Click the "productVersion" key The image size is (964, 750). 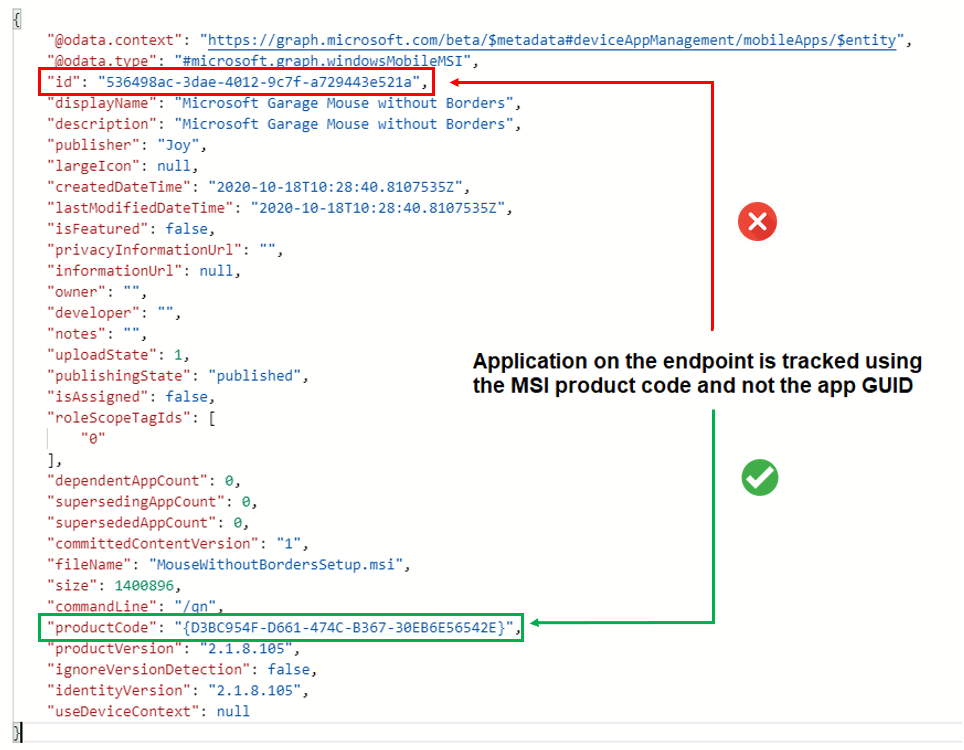coord(114,649)
